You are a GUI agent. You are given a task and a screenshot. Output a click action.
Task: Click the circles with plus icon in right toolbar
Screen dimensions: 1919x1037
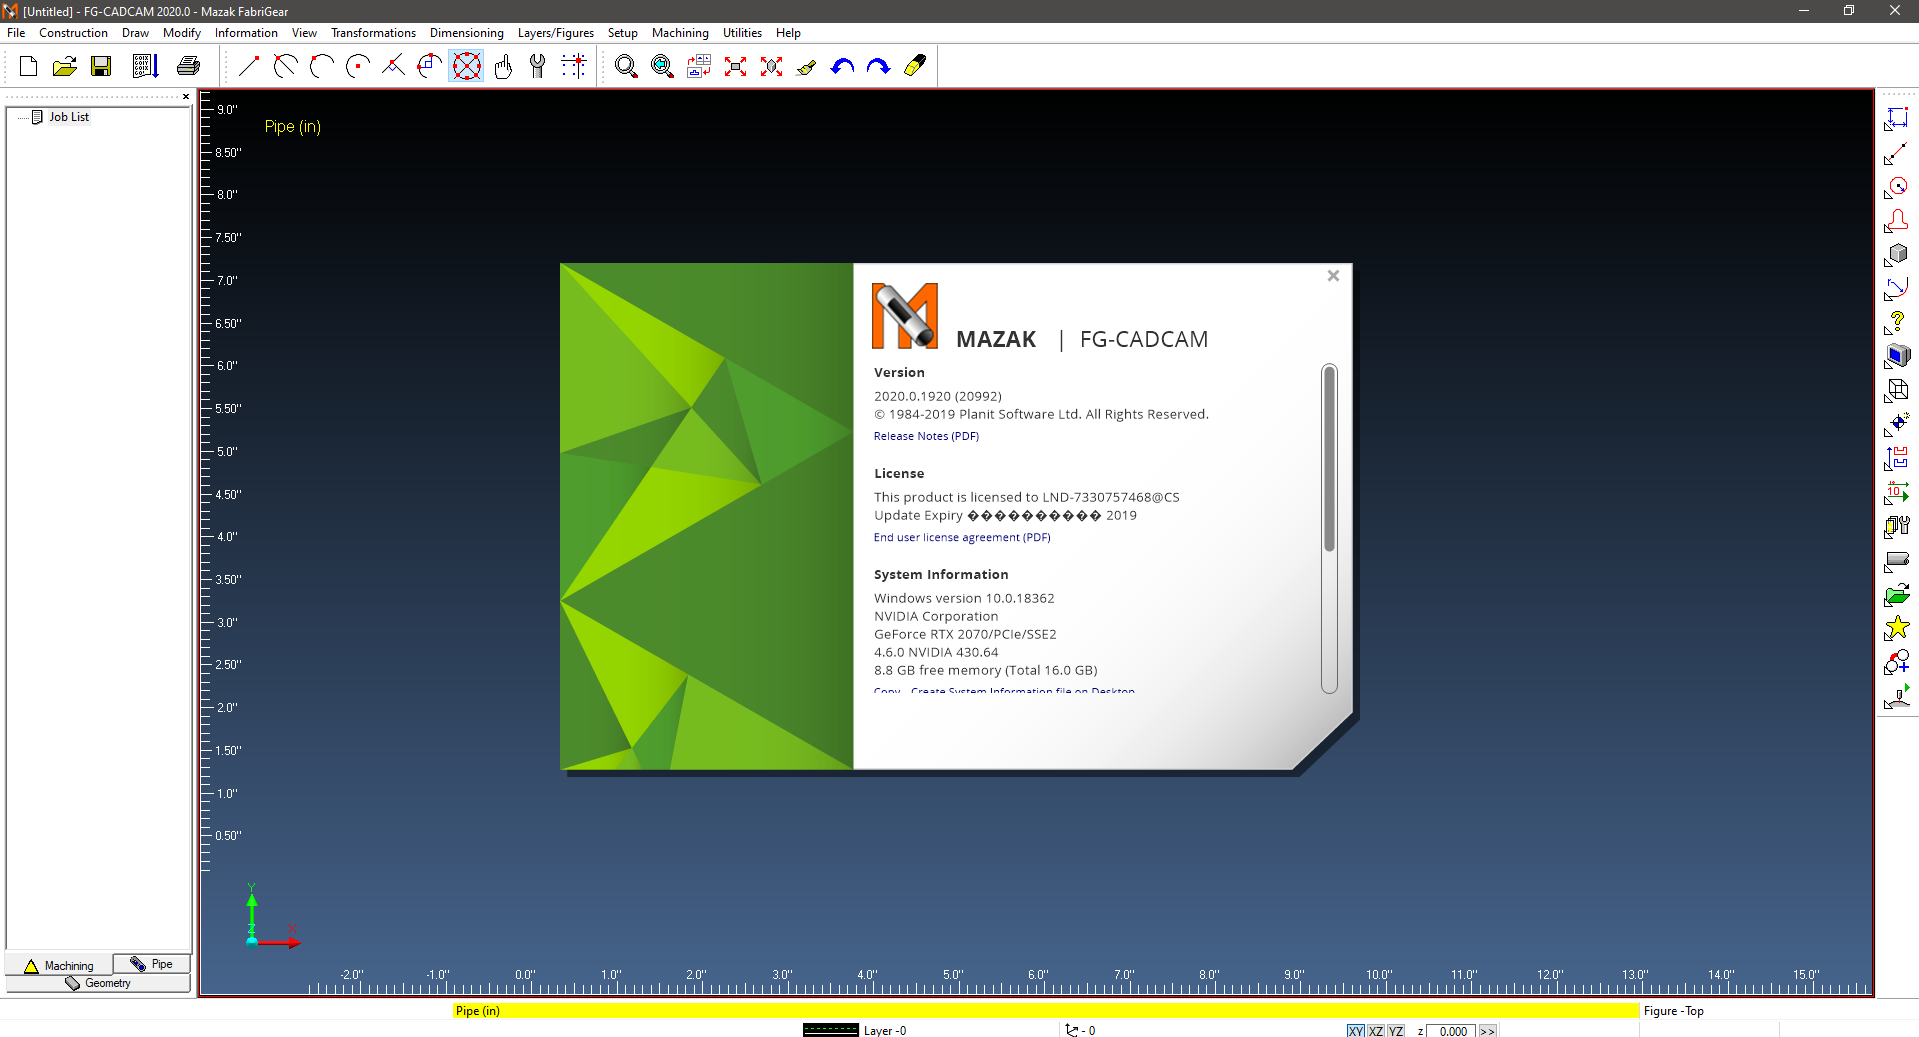(x=1896, y=663)
